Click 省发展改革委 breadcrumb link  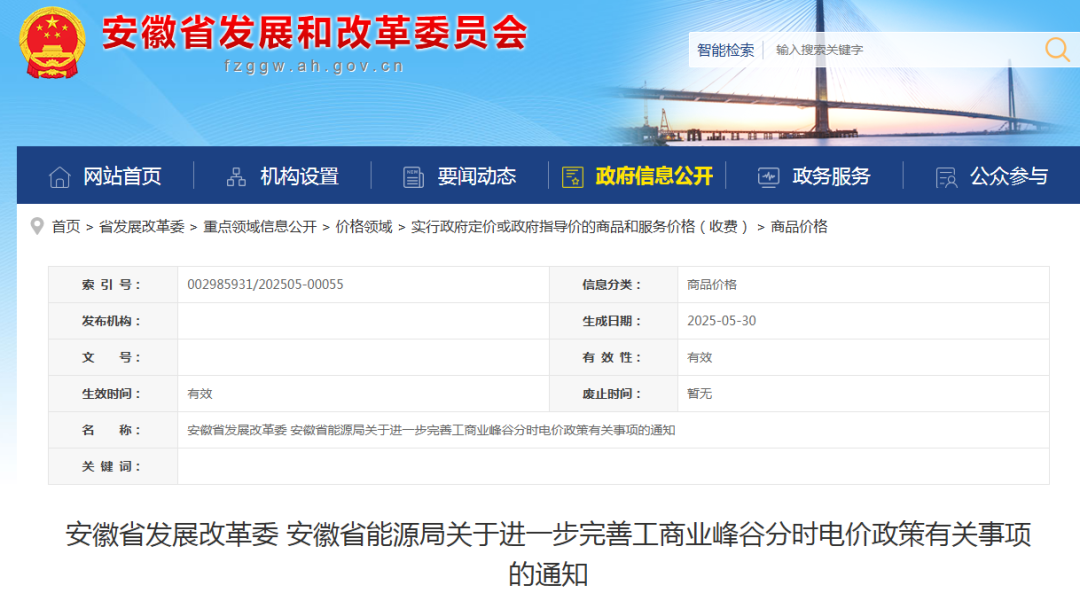tap(141, 227)
